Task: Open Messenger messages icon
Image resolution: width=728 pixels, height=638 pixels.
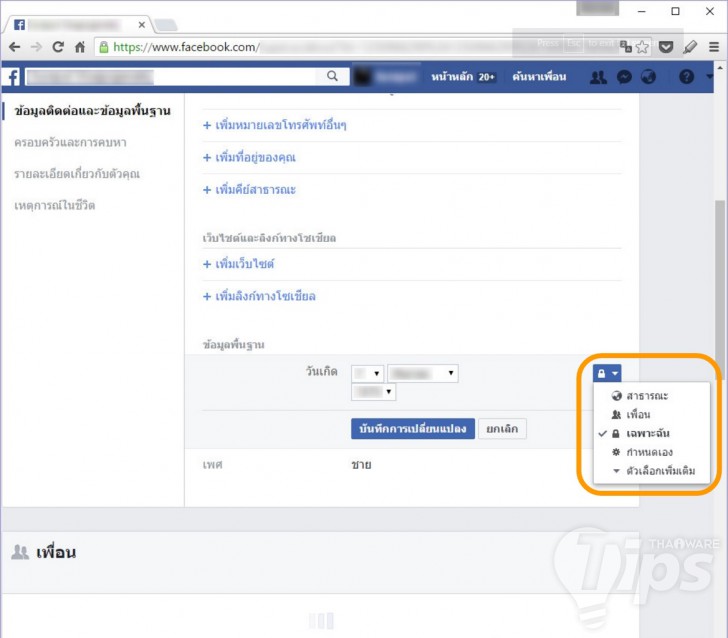Action: click(624, 77)
